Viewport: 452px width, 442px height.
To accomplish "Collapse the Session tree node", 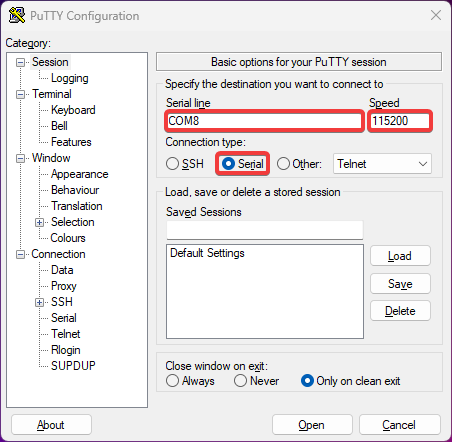I will (20, 62).
